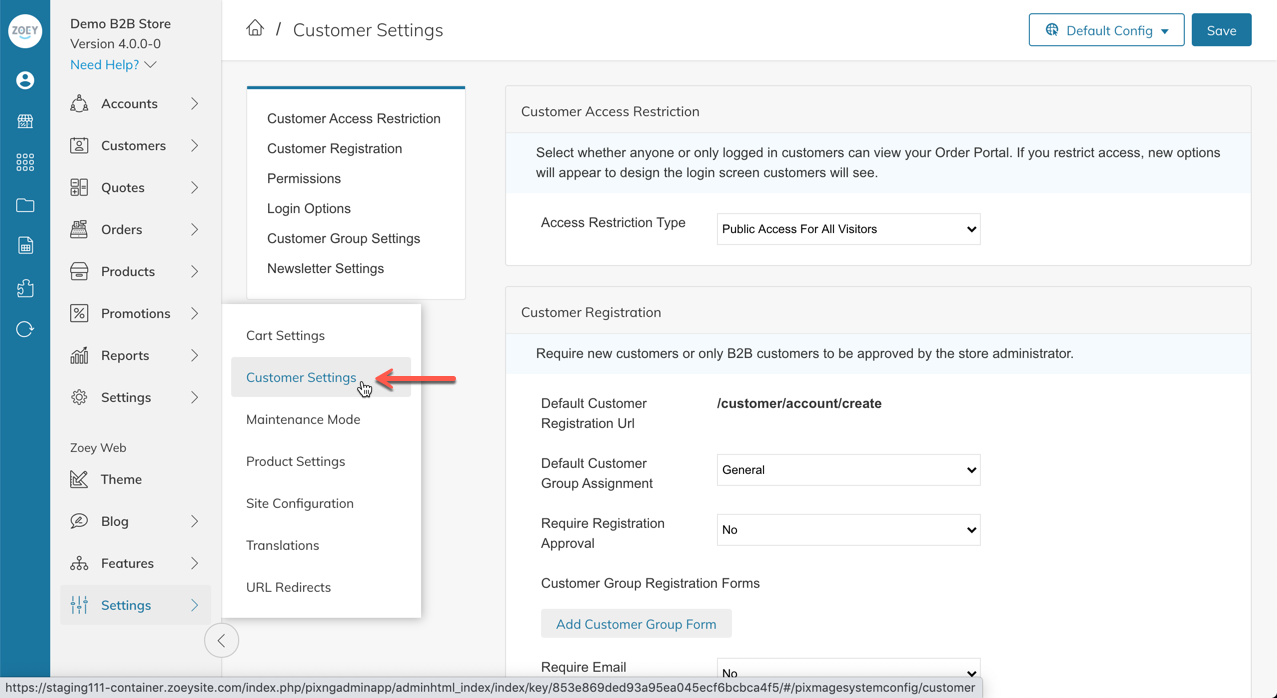Image resolution: width=1277 pixels, height=698 pixels.
Task: Expand the Reports submenu chevron
Action: pyautogui.click(x=194, y=355)
